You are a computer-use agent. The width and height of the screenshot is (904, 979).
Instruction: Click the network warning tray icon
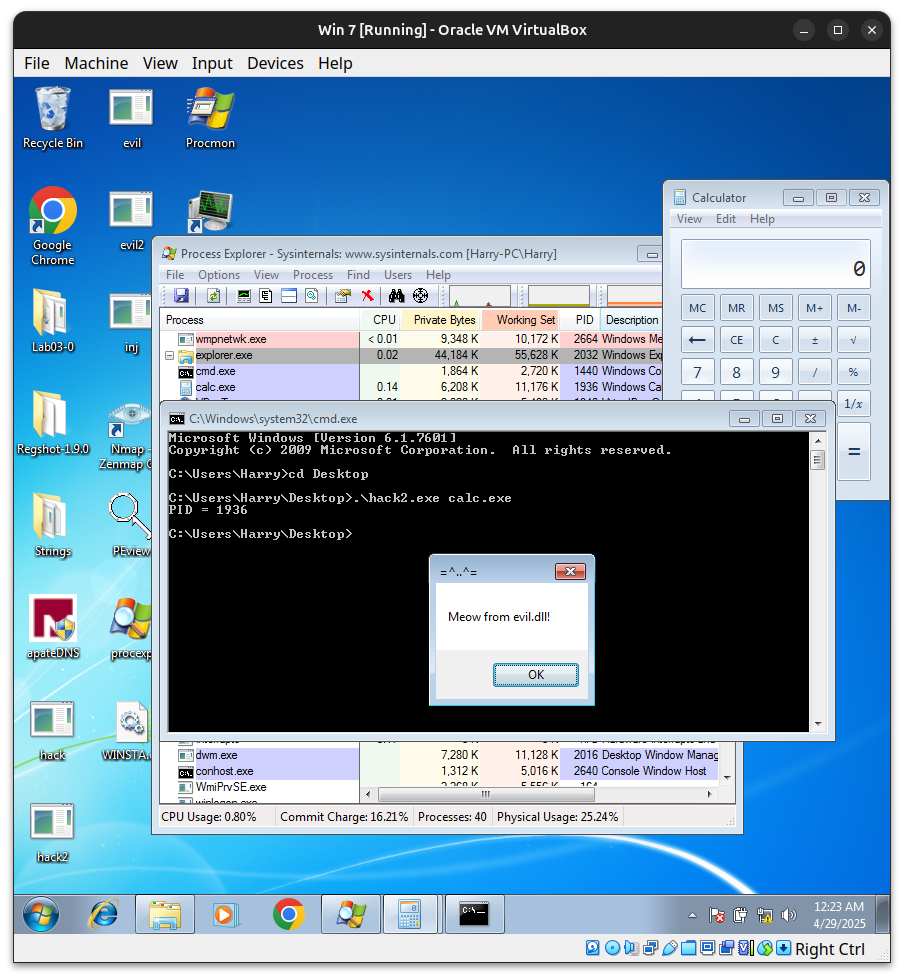click(765, 915)
